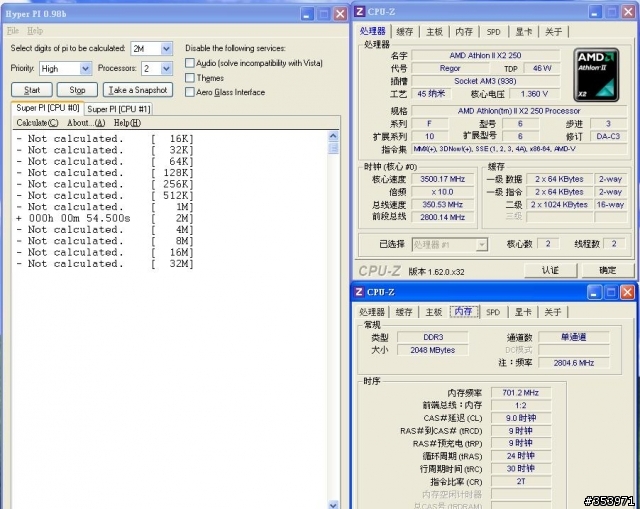This screenshot has width=640, height=509.
Task: Open the About...(A) menu
Action: point(86,123)
